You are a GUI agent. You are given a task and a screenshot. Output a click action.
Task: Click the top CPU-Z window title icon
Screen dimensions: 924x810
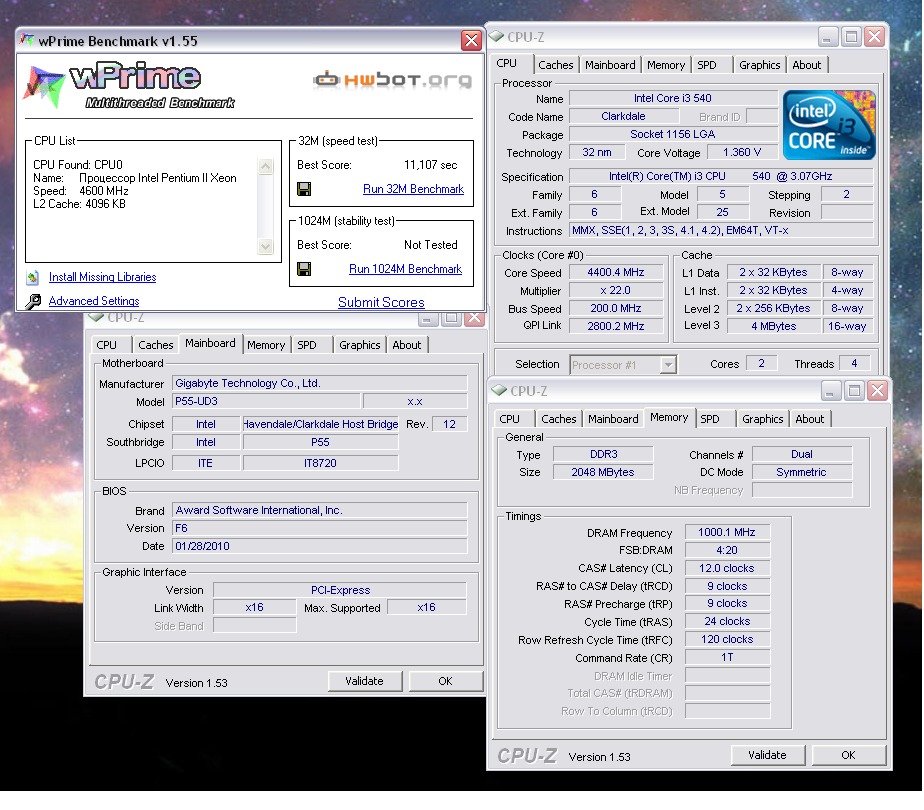coord(497,37)
